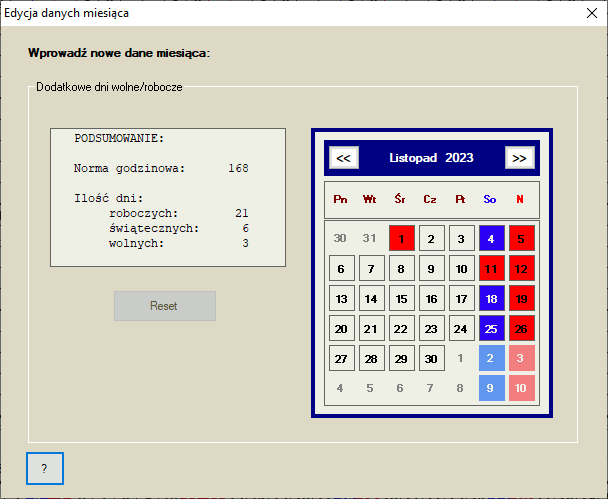Select Monday November 6

point(341,269)
